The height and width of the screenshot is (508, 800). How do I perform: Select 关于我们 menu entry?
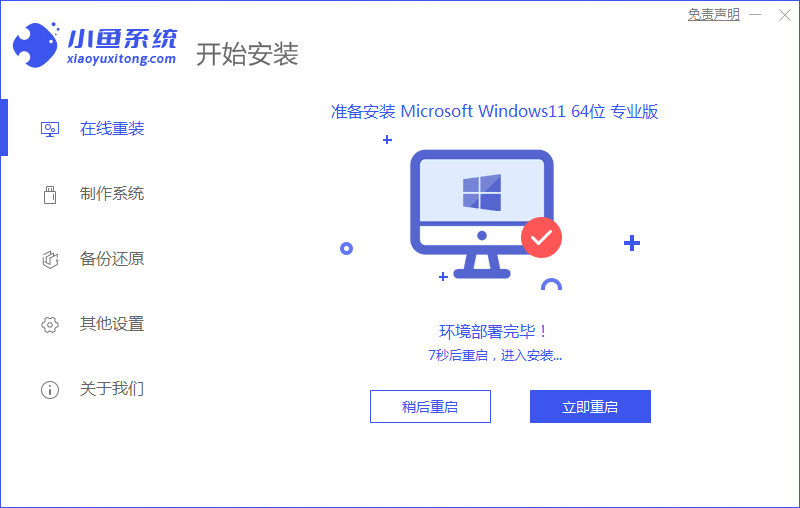pyautogui.click(x=112, y=389)
